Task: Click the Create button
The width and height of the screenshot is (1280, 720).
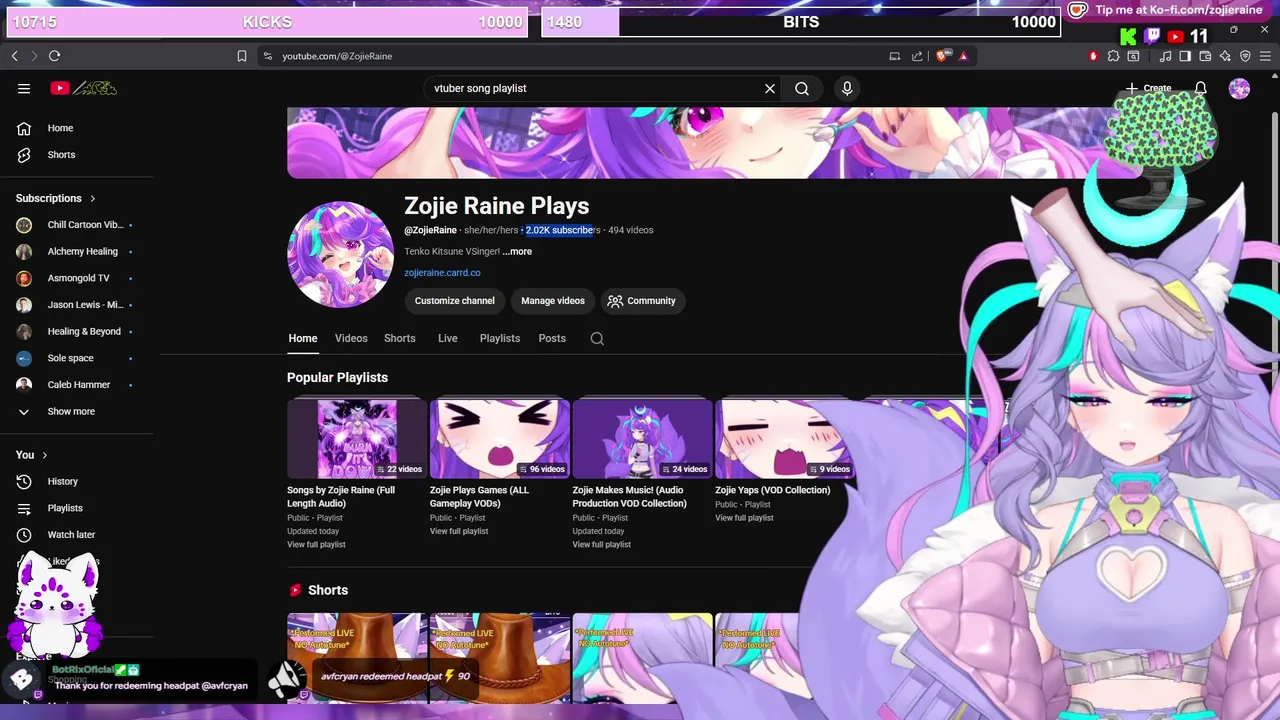Action: (1148, 88)
